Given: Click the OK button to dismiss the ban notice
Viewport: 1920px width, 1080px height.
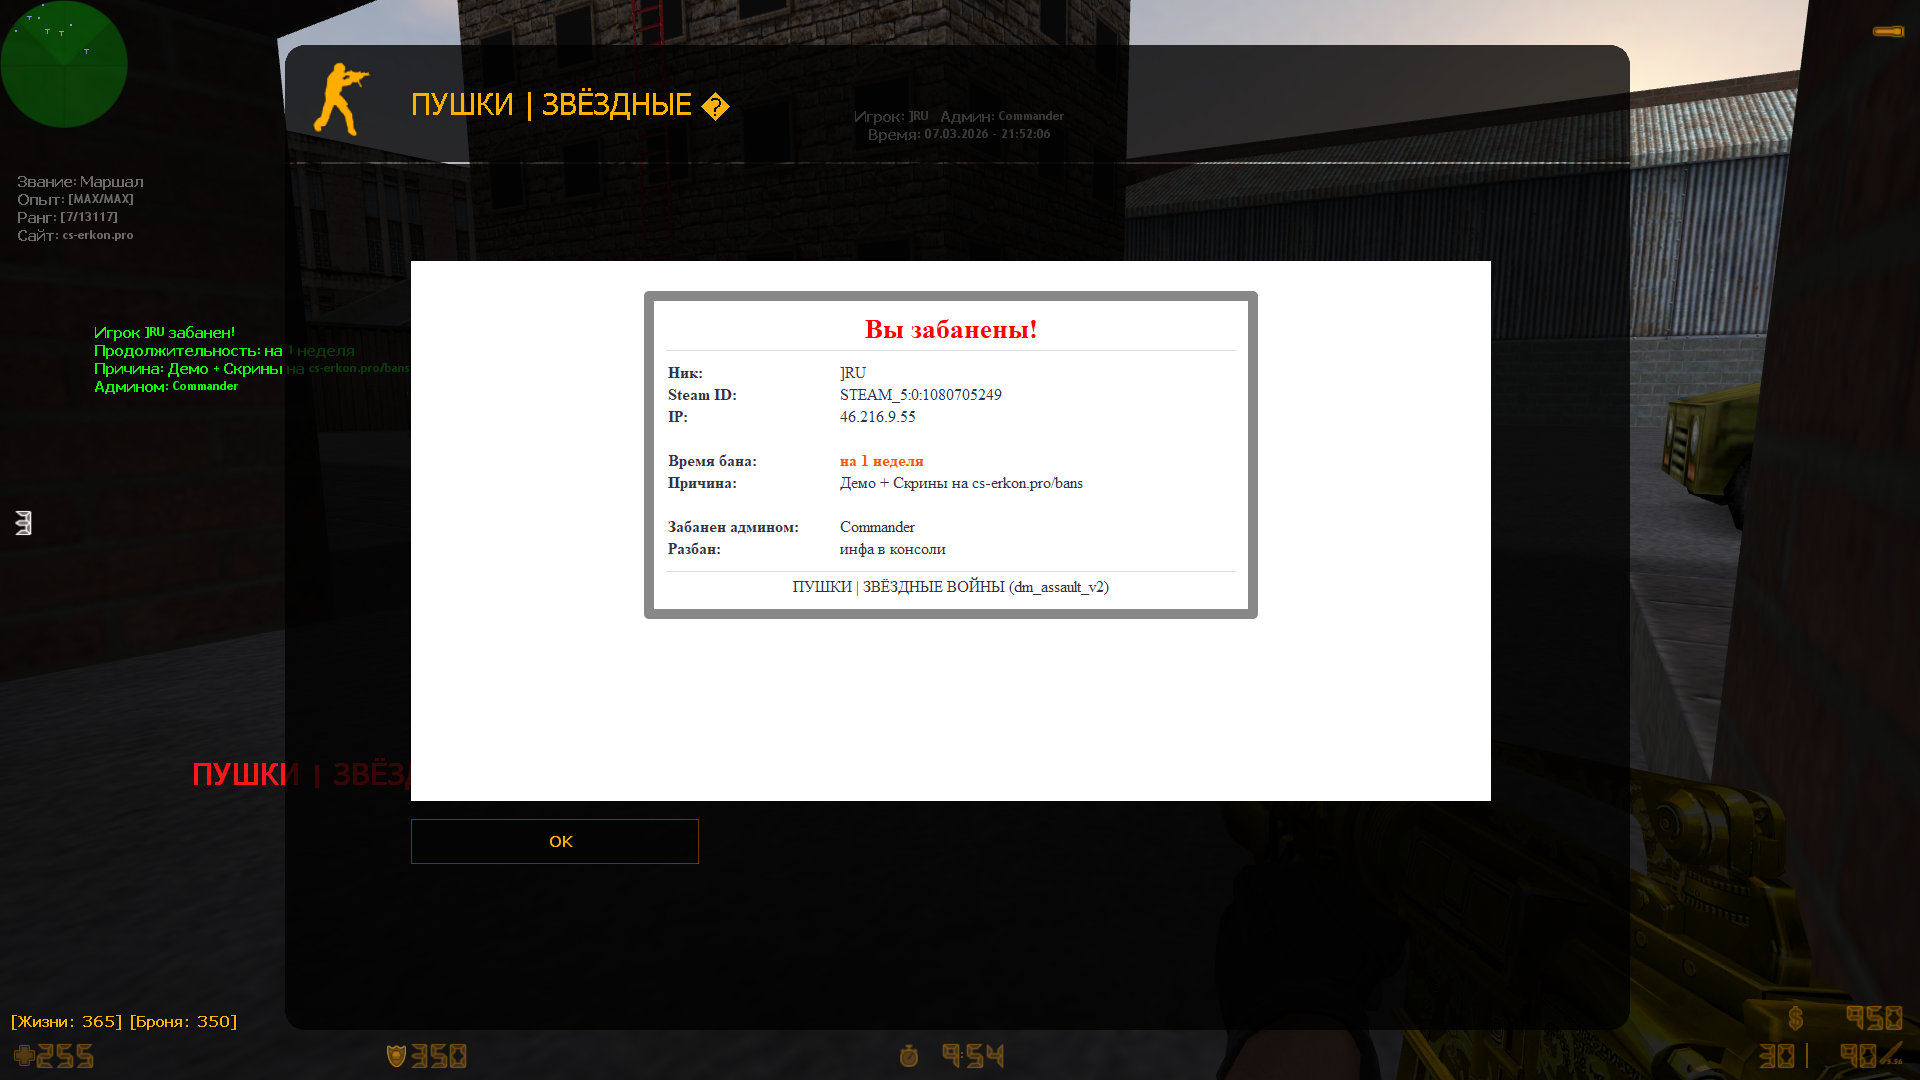Looking at the screenshot, I should 554,841.
